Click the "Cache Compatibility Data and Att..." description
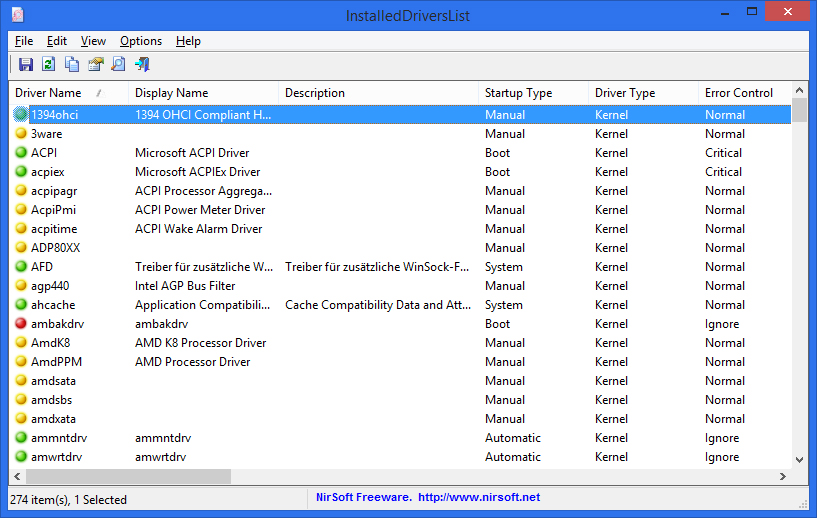817x518 pixels. click(378, 305)
